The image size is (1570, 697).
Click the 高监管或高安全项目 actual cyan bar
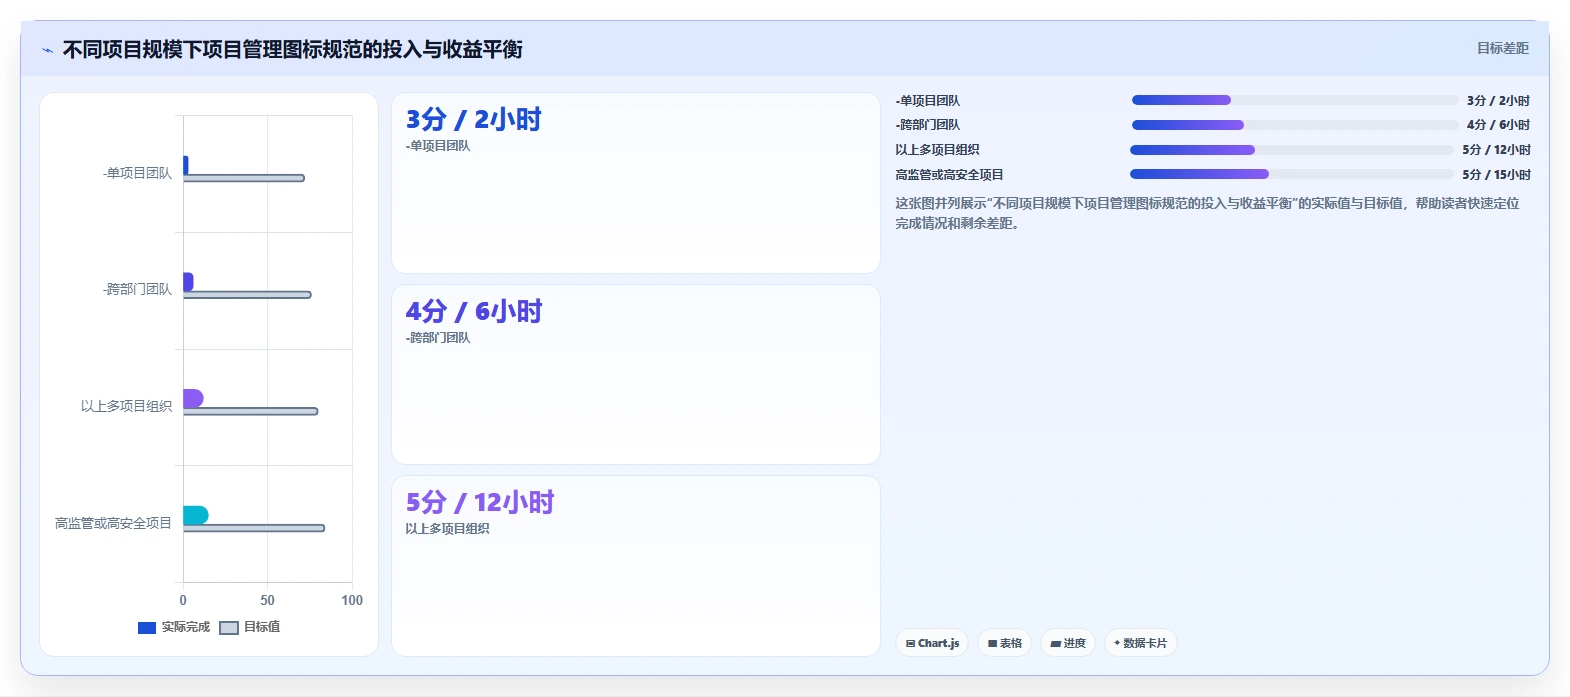195,515
